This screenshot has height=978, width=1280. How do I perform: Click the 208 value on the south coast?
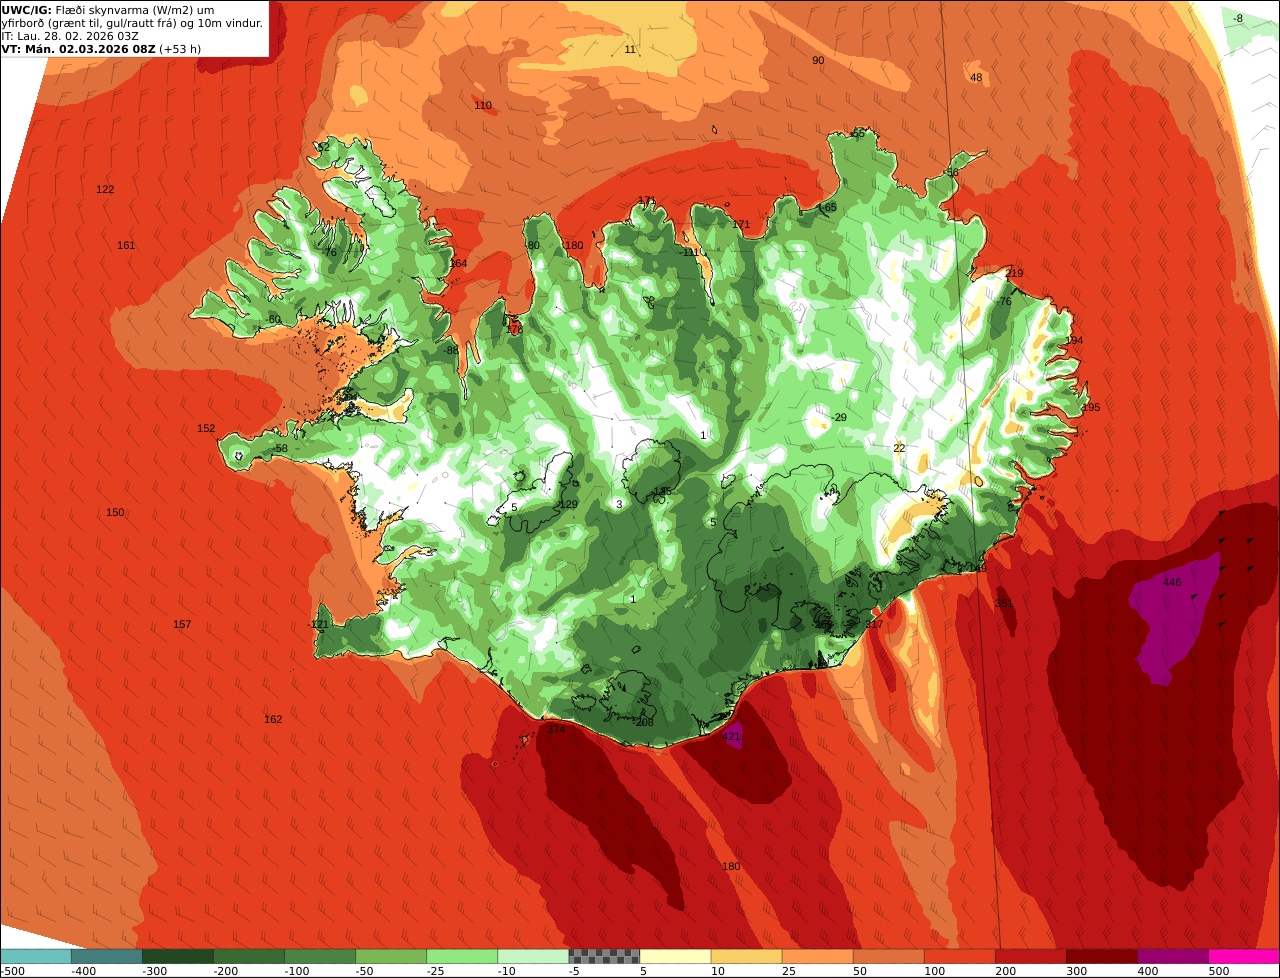click(x=644, y=722)
